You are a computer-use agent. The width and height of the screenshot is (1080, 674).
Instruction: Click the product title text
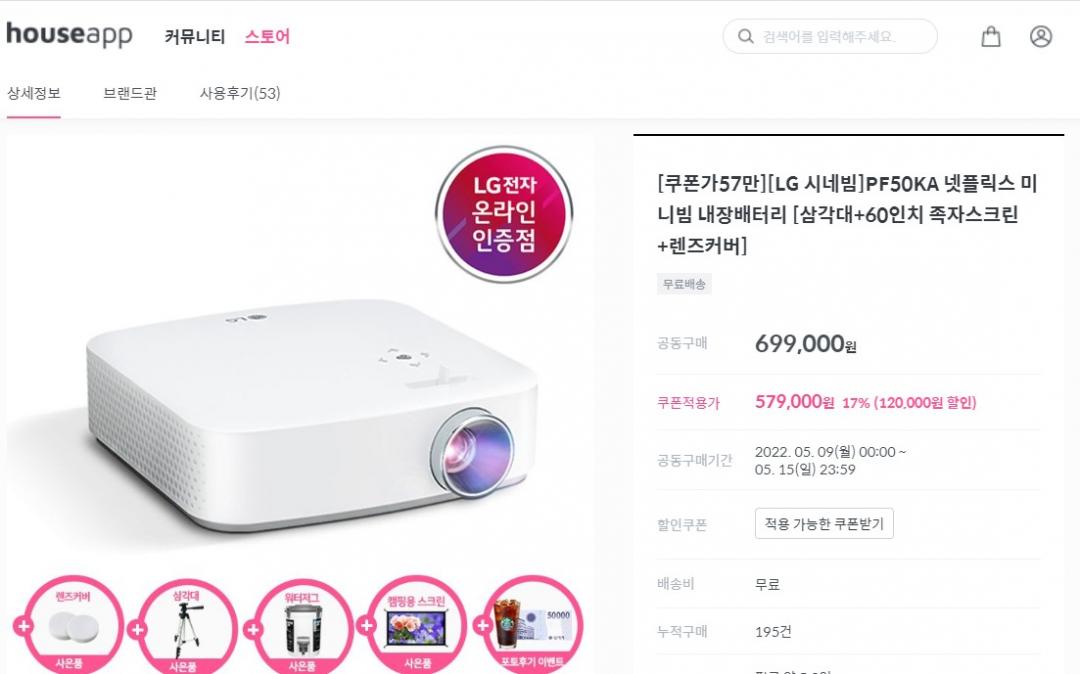847,214
